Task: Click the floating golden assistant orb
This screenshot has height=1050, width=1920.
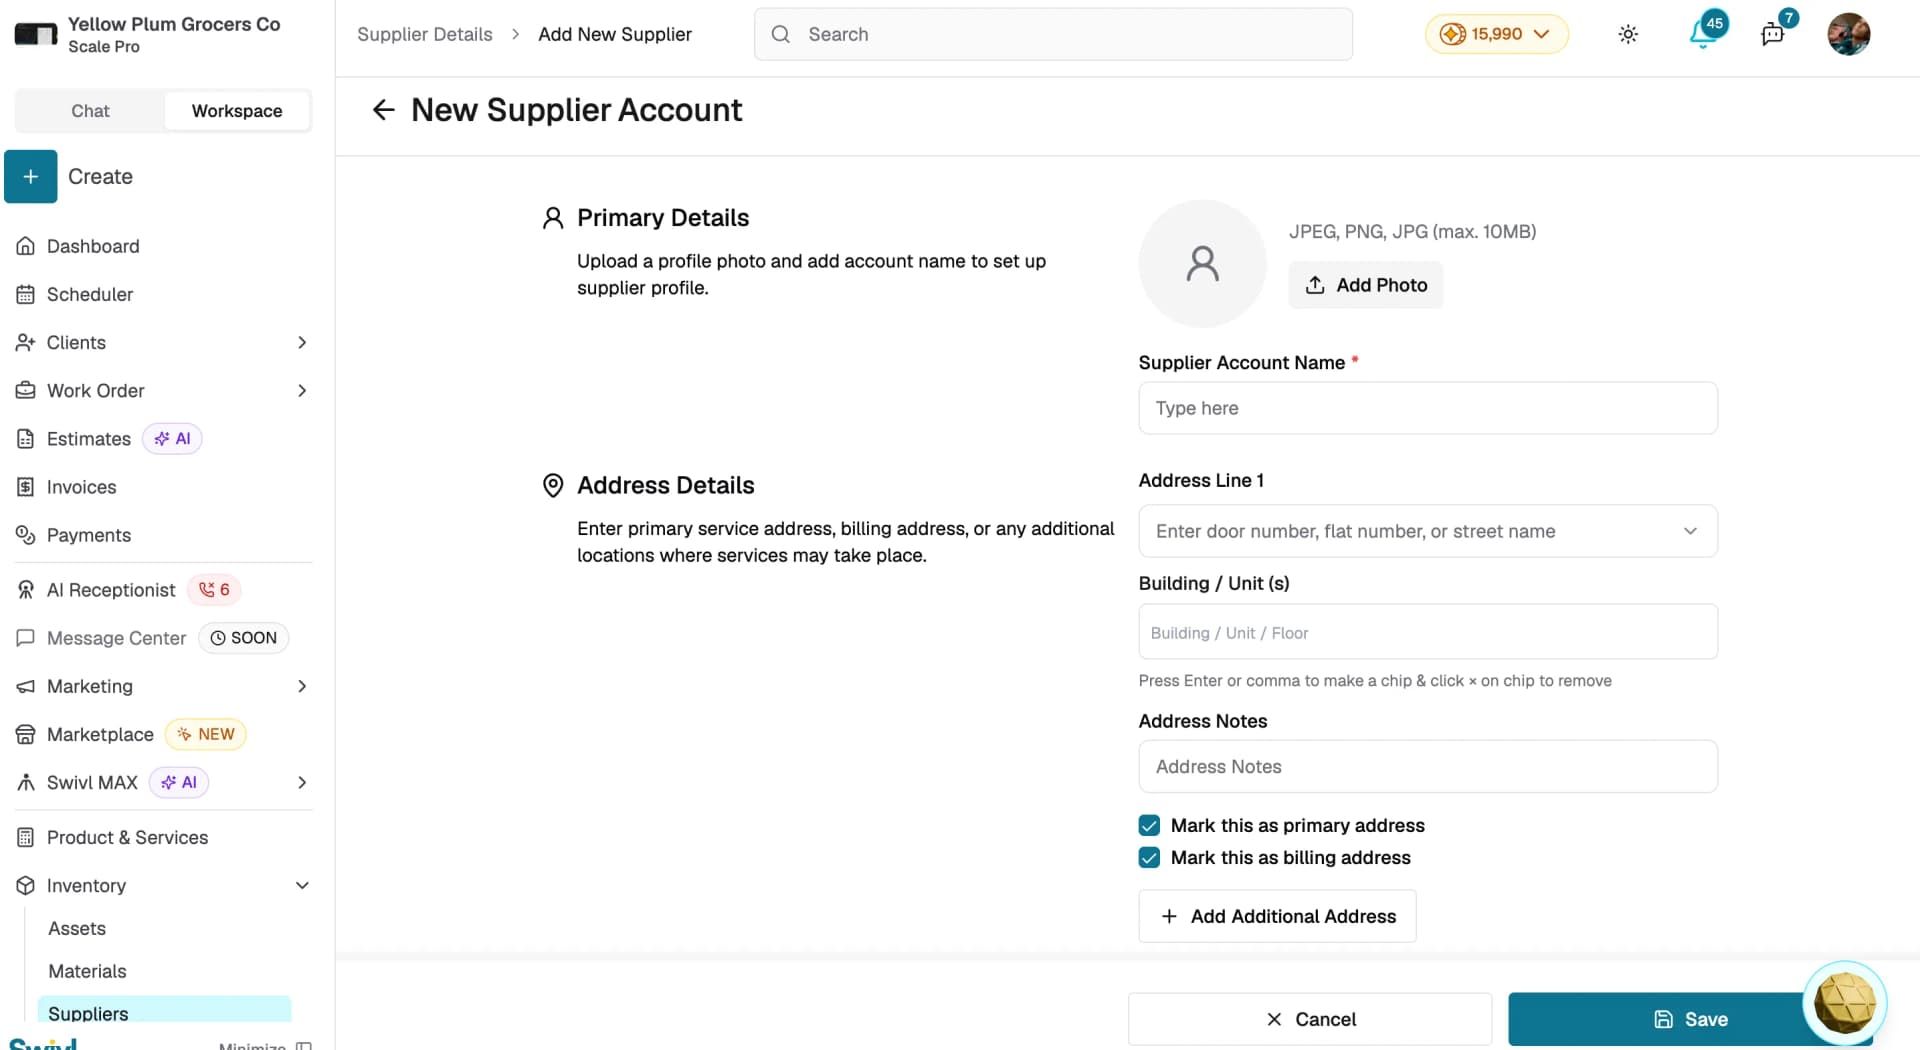Action: pos(1844,1002)
